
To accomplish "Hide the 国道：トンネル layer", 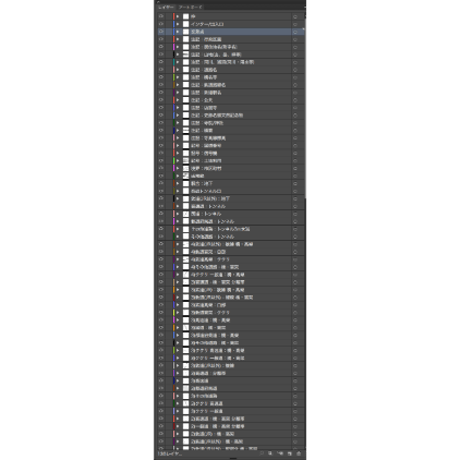I will 161,214.
